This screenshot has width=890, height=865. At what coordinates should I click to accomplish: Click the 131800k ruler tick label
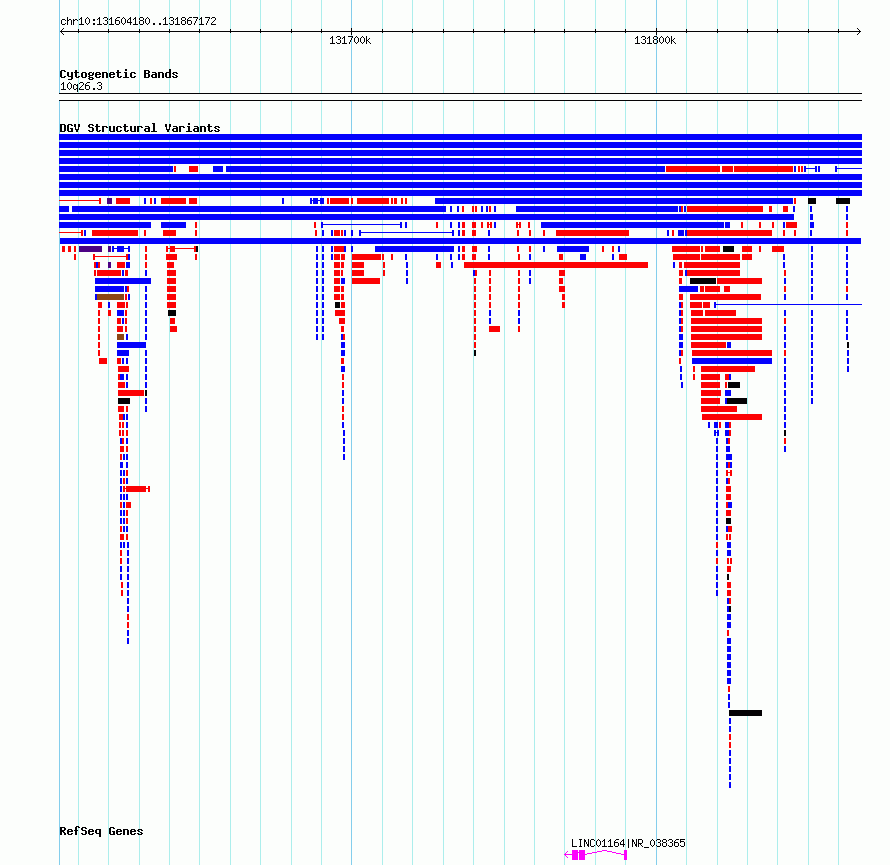[655, 40]
